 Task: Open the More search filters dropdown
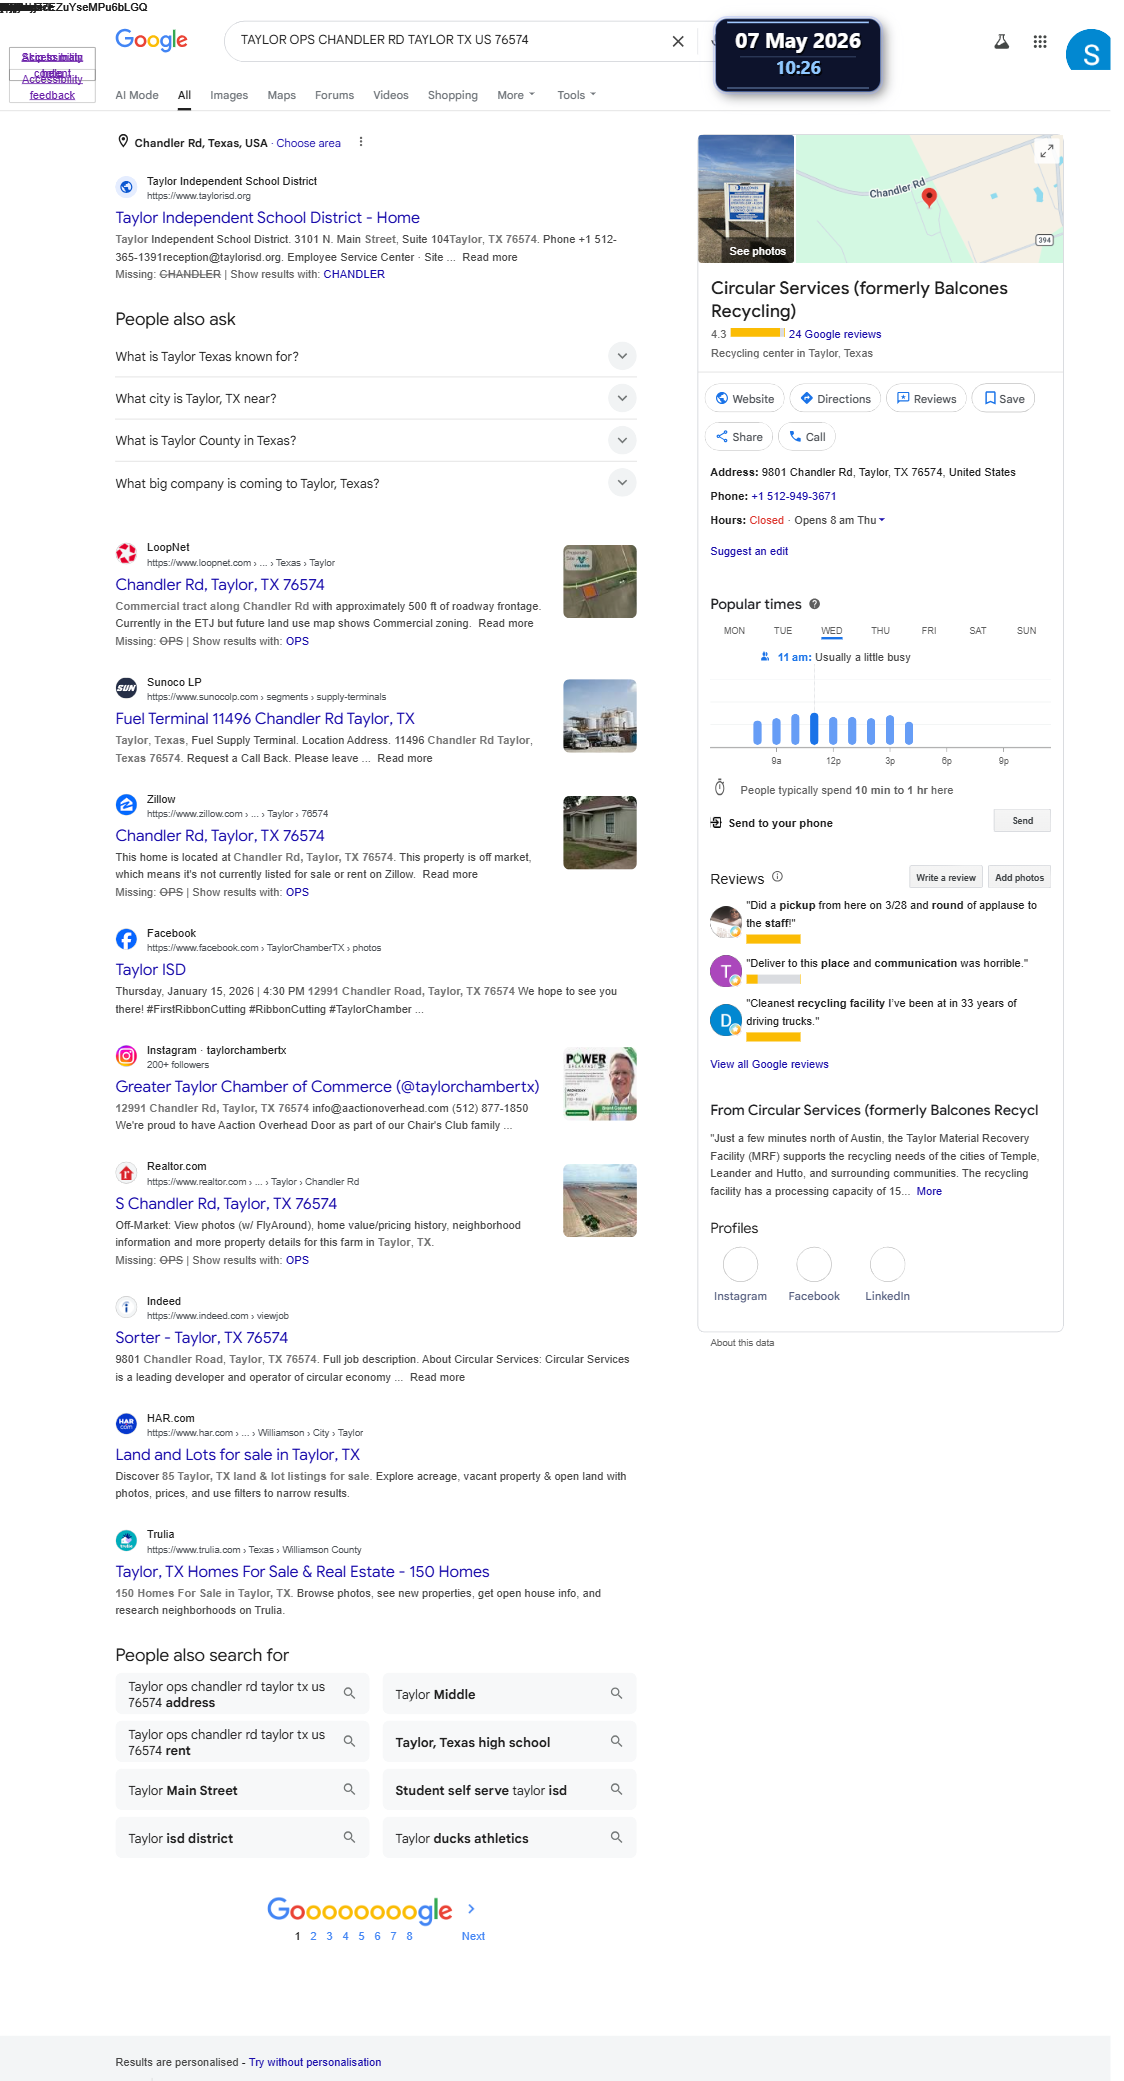[x=516, y=95]
